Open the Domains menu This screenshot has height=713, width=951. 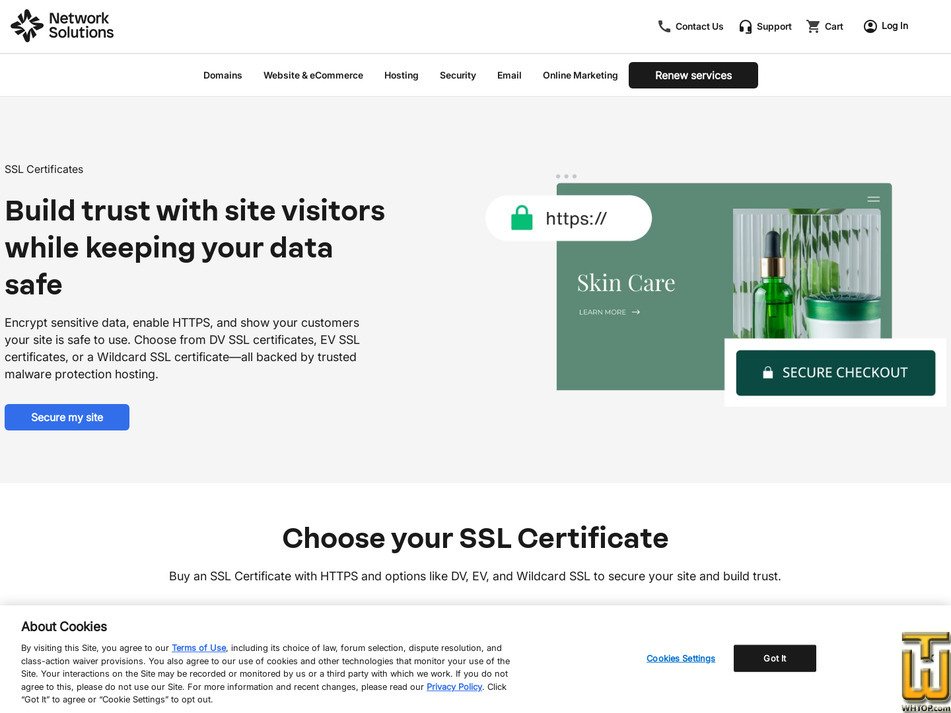pos(223,75)
